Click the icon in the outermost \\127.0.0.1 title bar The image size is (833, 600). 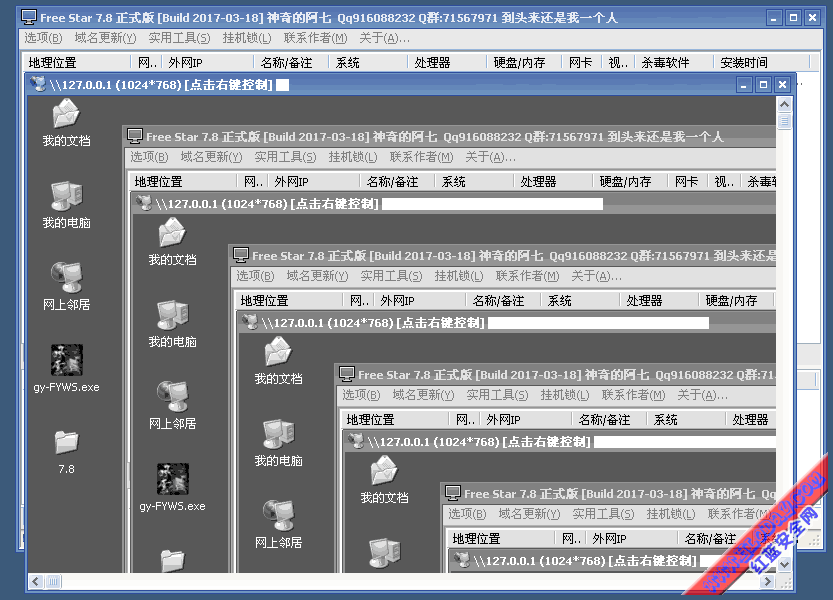click(x=38, y=84)
